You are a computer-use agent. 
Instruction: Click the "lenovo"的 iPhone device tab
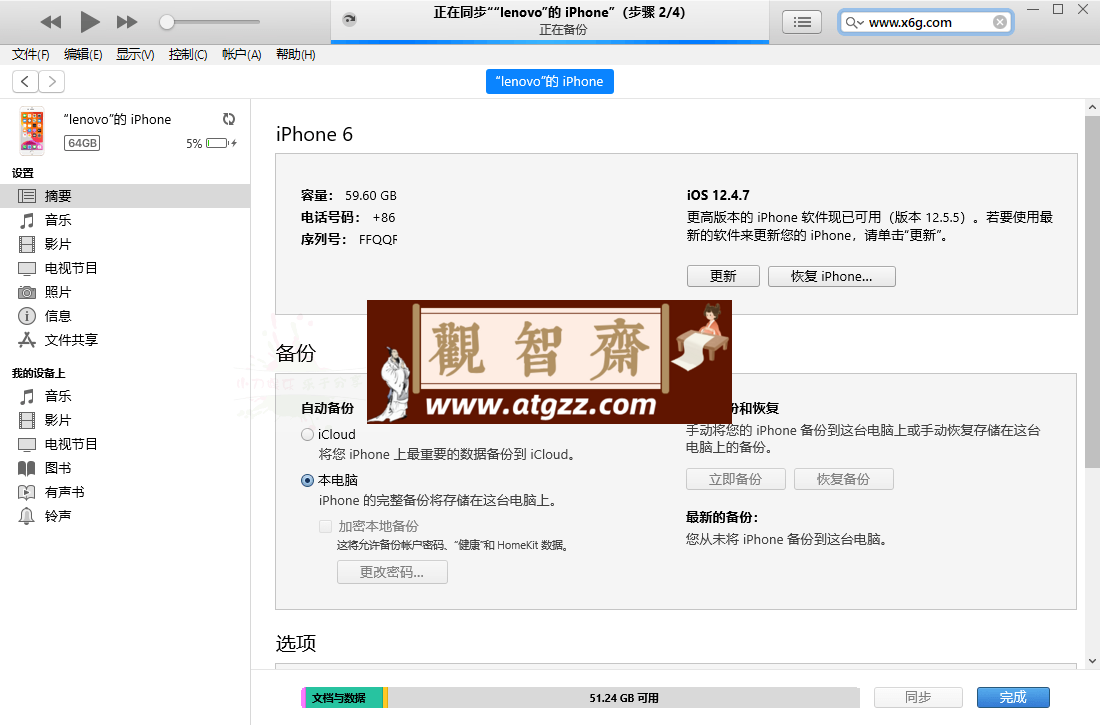[549, 81]
